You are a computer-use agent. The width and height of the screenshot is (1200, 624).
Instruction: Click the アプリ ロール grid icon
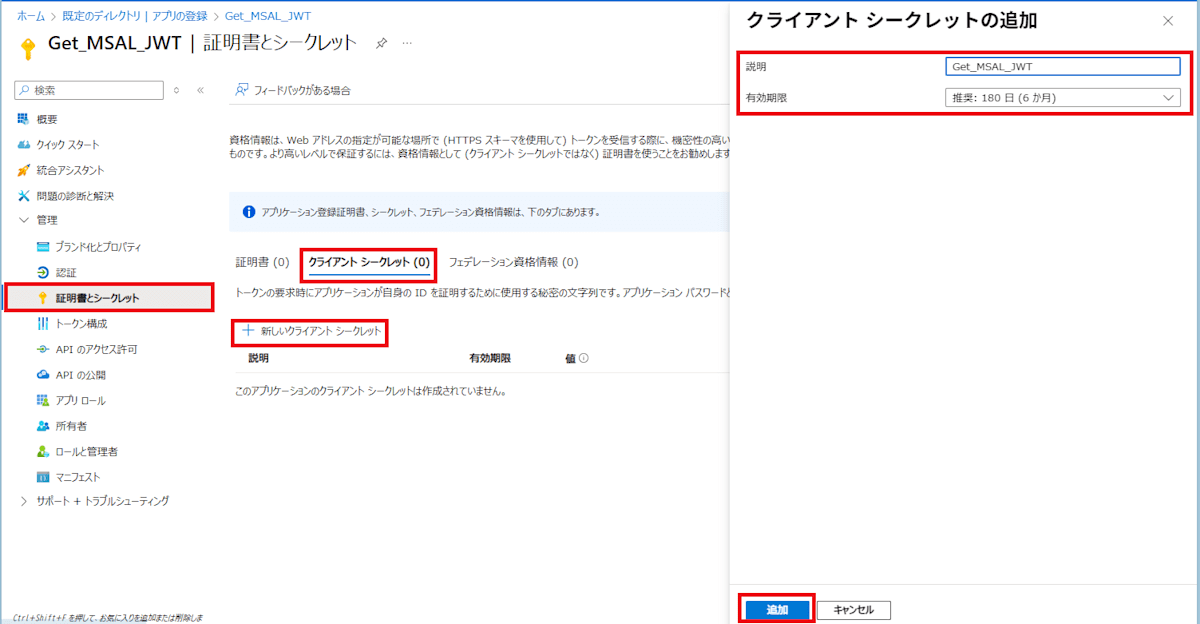[43, 401]
